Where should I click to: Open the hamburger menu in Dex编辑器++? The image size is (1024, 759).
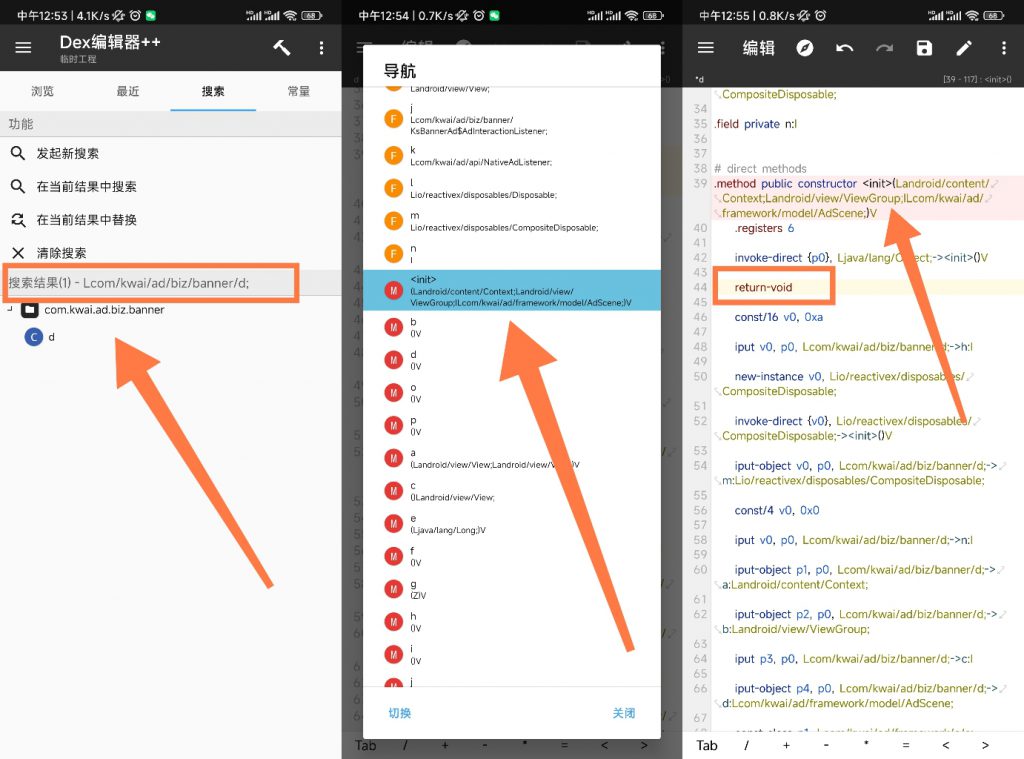(x=23, y=48)
